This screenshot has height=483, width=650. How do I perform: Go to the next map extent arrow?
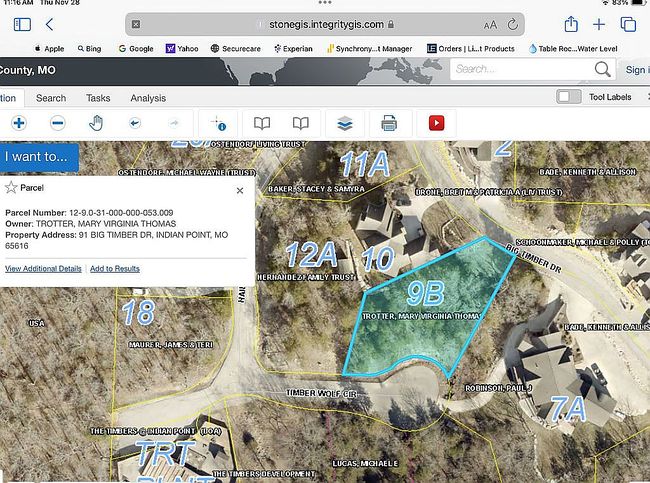point(174,123)
